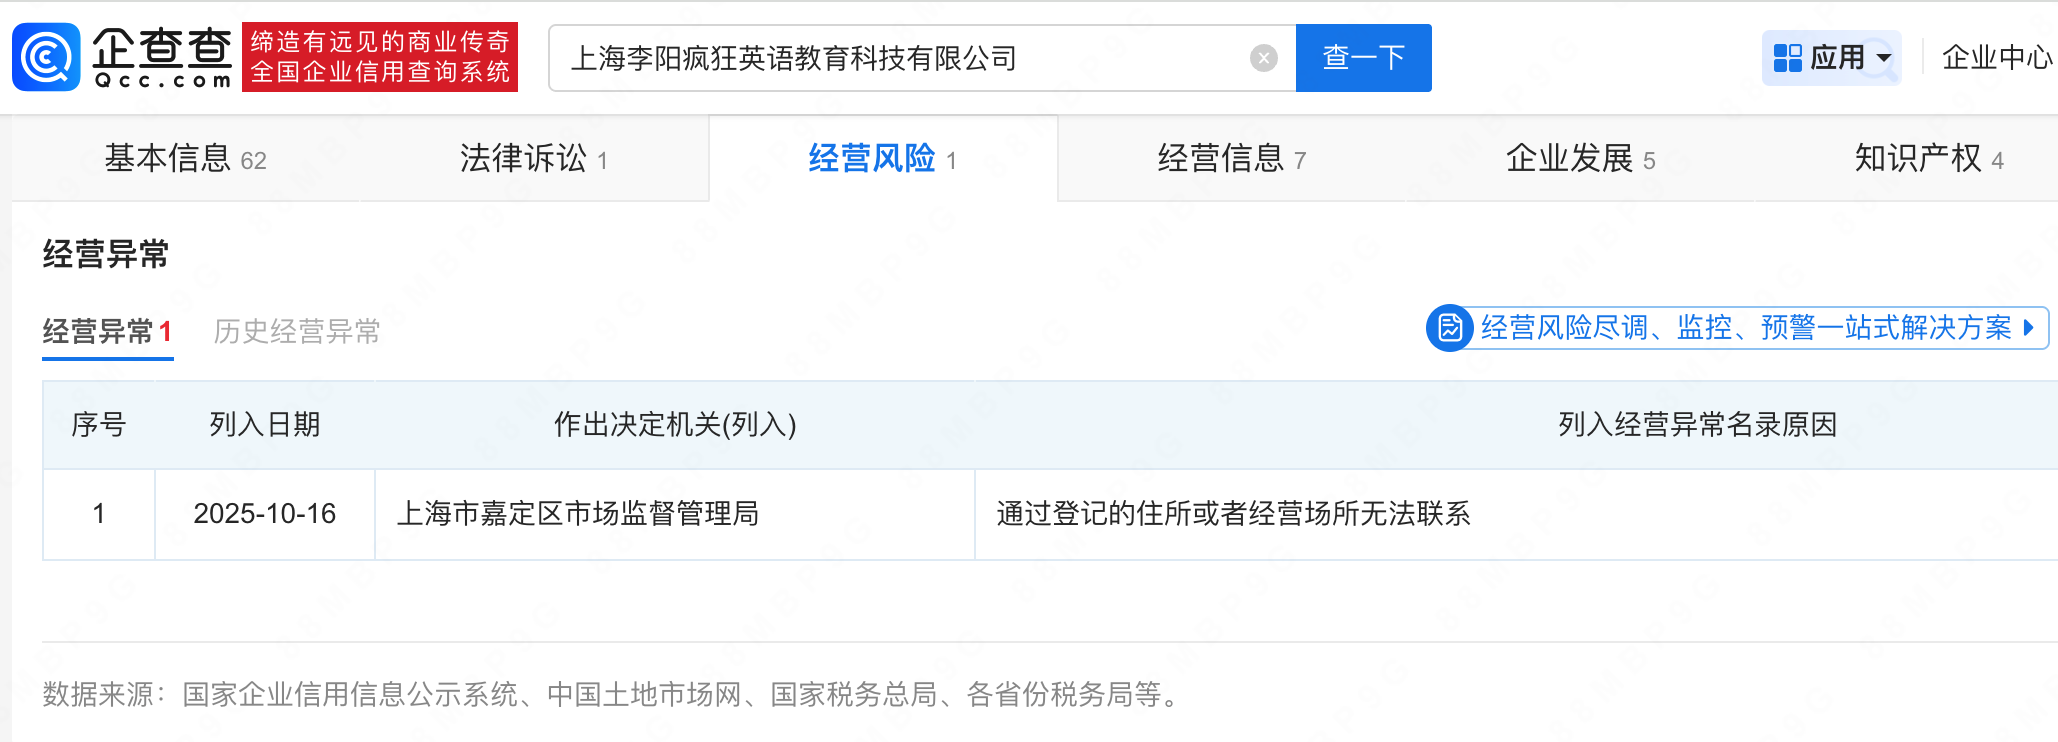Click the risk report document icon
2058x742 pixels.
pos(1449,328)
